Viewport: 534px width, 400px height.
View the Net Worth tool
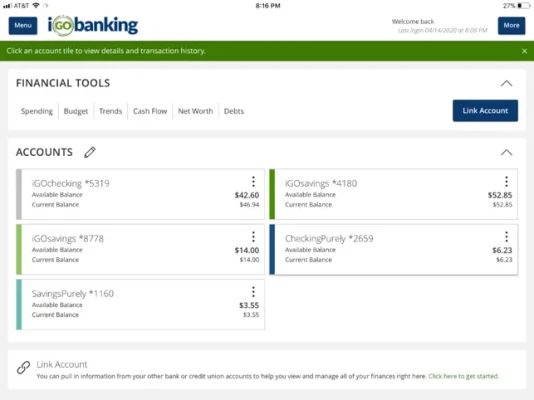[195, 111]
